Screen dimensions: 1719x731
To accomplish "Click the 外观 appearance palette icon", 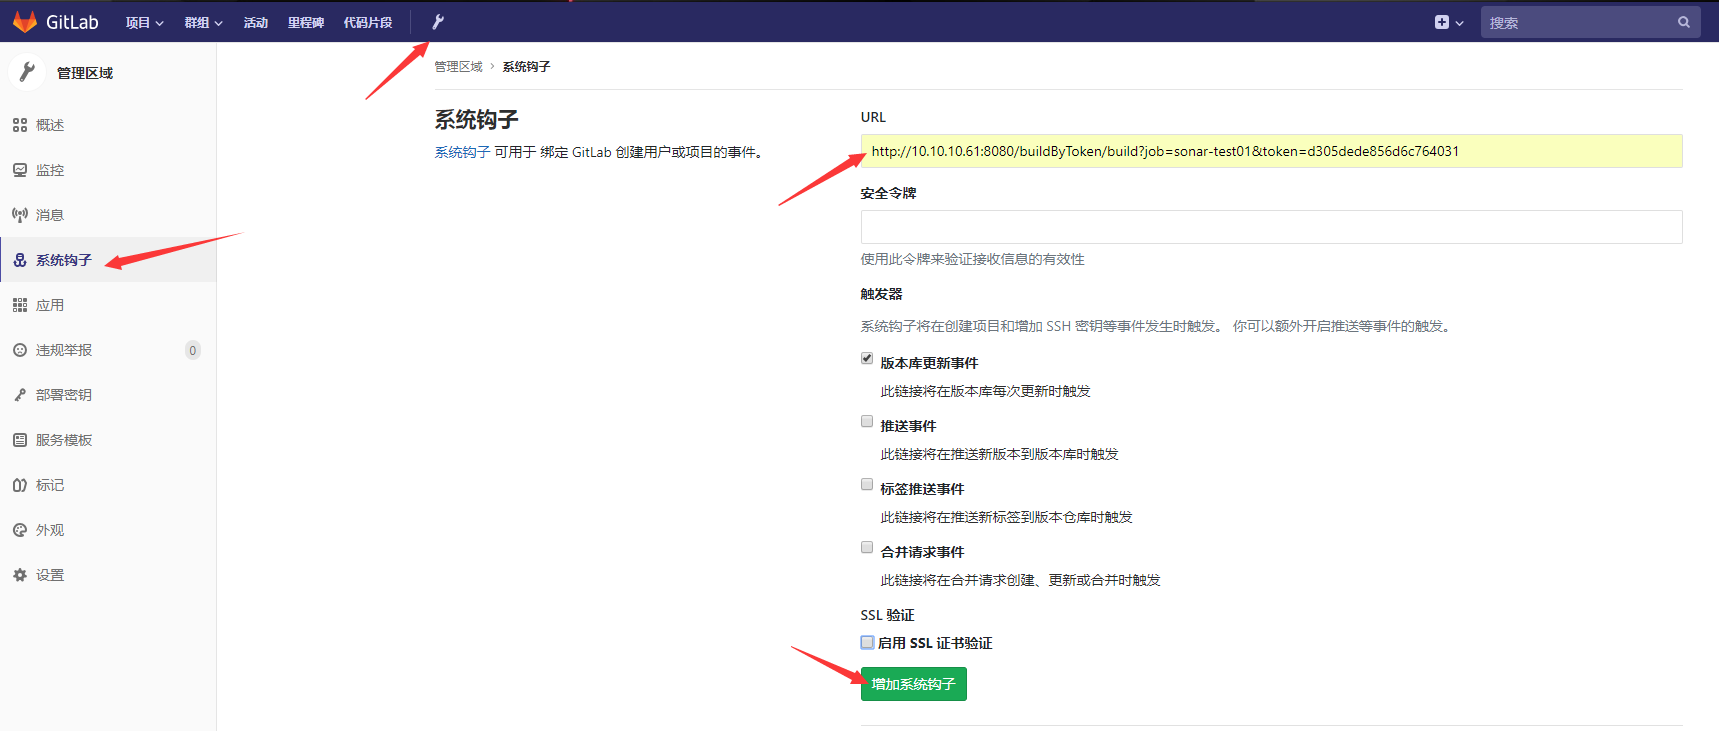I will [20, 530].
